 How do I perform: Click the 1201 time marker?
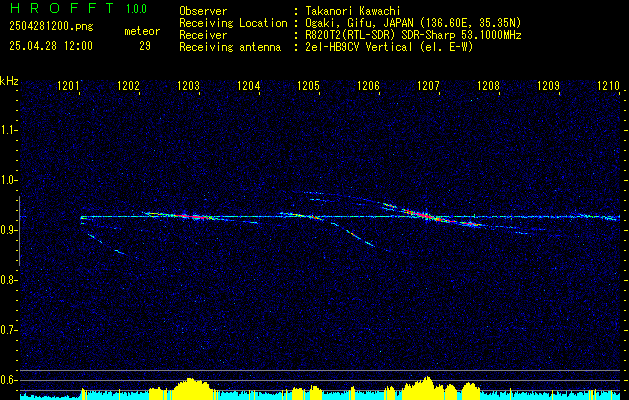click(68, 85)
